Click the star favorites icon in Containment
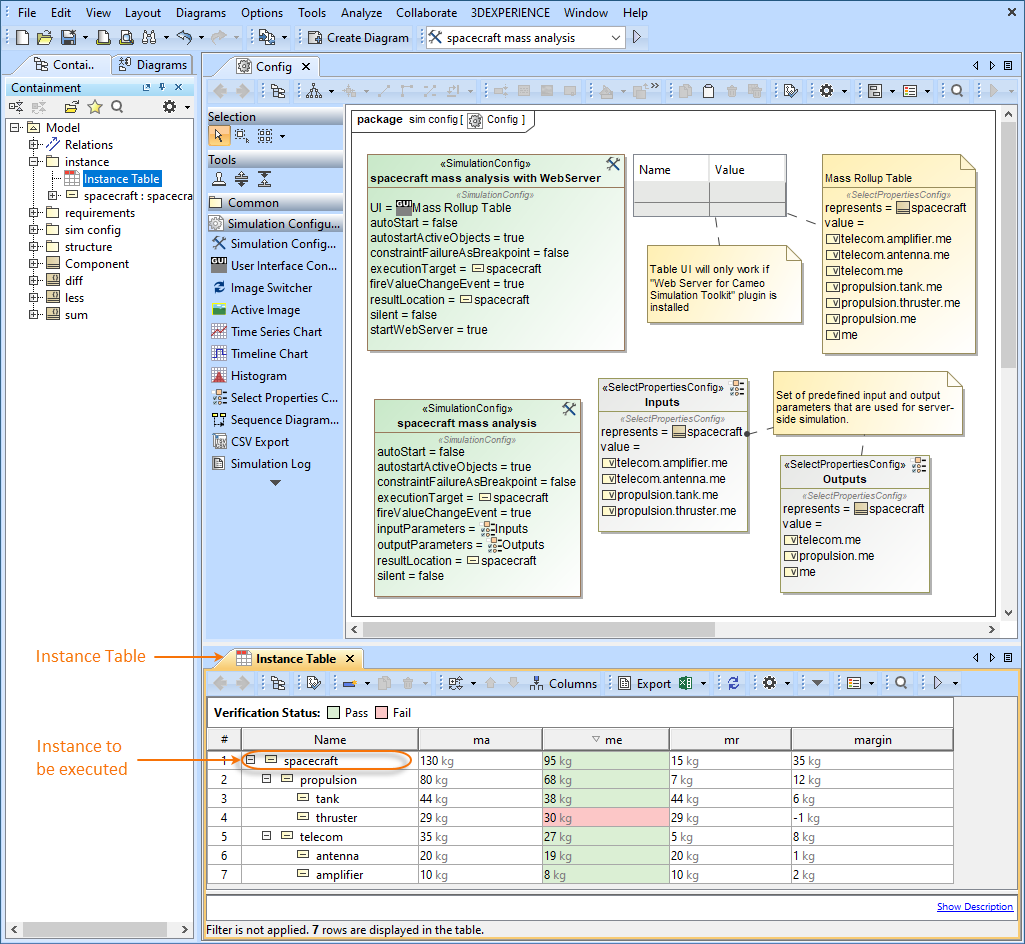The image size is (1025, 944). click(95, 107)
